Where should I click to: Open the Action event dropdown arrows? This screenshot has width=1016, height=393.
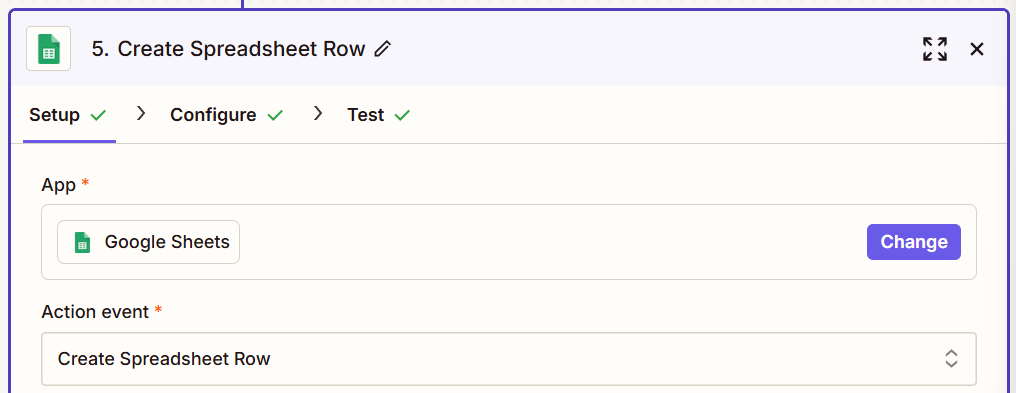pos(951,359)
